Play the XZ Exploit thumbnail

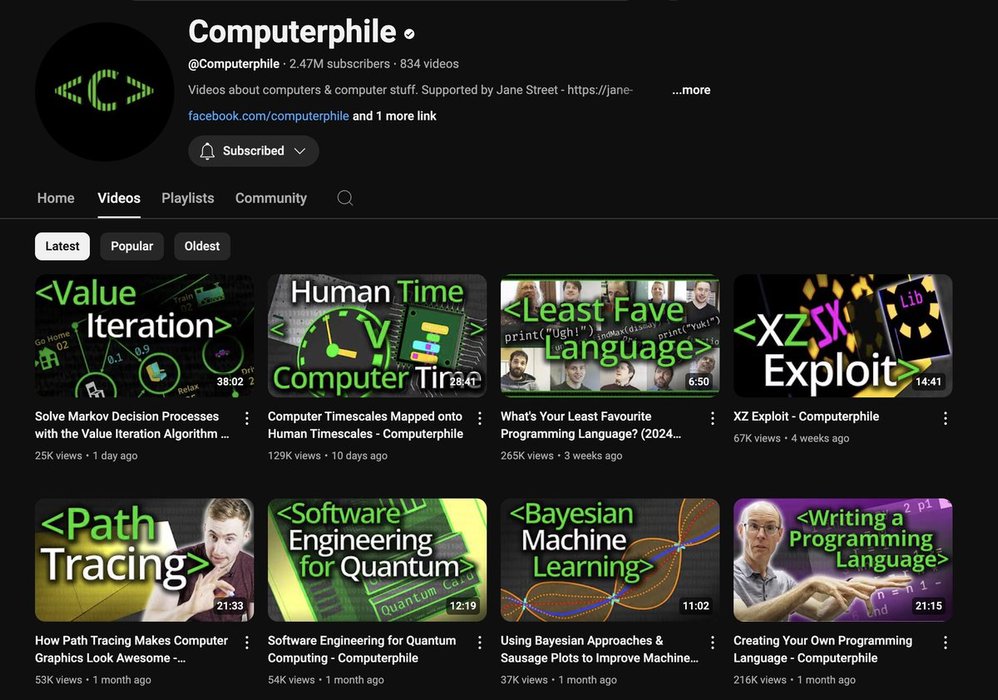coord(843,336)
